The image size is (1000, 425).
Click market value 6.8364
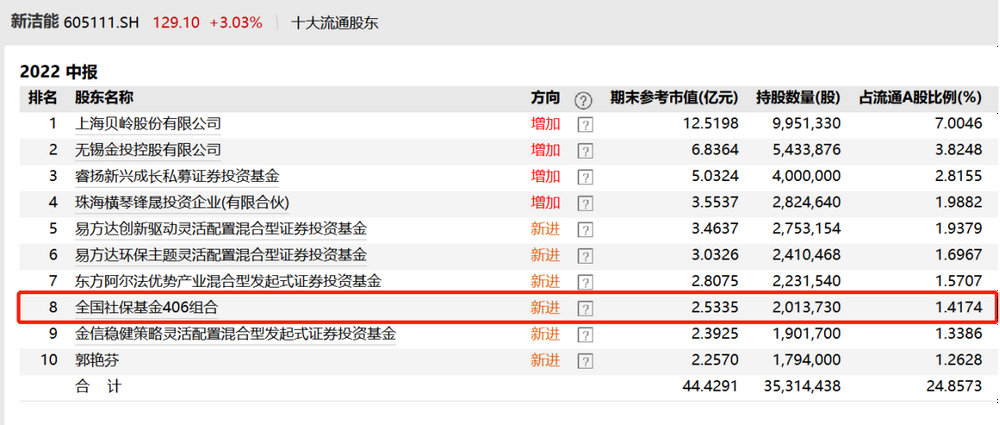click(x=714, y=150)
